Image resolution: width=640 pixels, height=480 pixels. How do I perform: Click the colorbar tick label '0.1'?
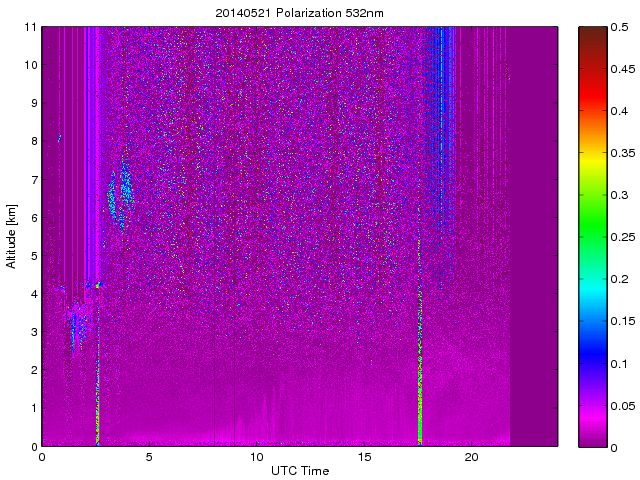[x=619, y=364]
